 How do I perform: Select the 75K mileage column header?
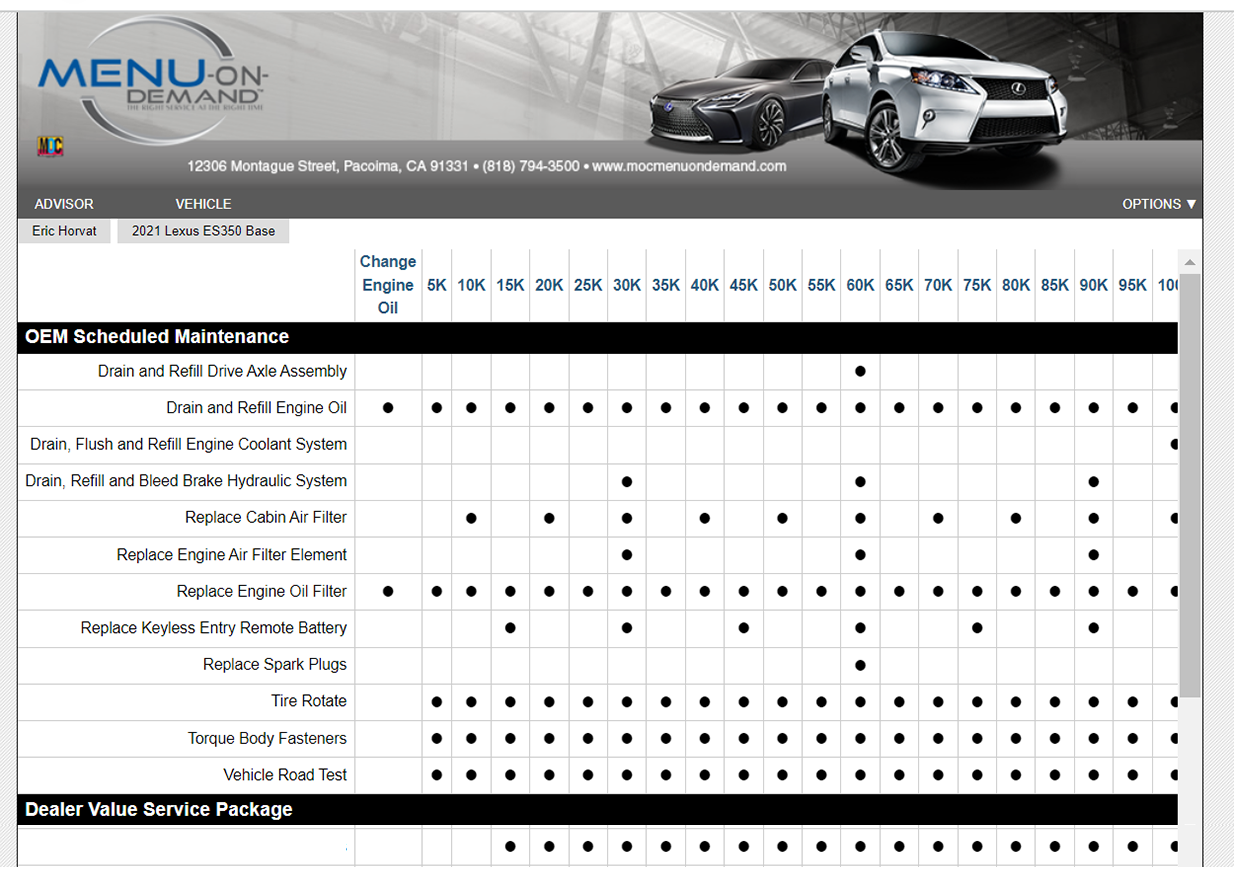977,285
